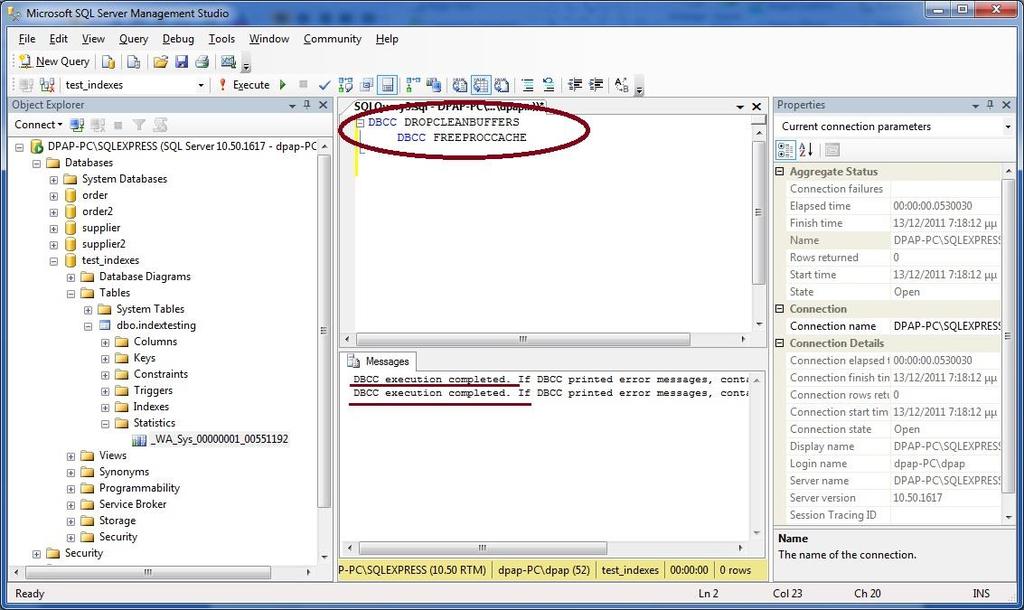Open the Community menu
The image size is (1024, 610).
(332, 39)
